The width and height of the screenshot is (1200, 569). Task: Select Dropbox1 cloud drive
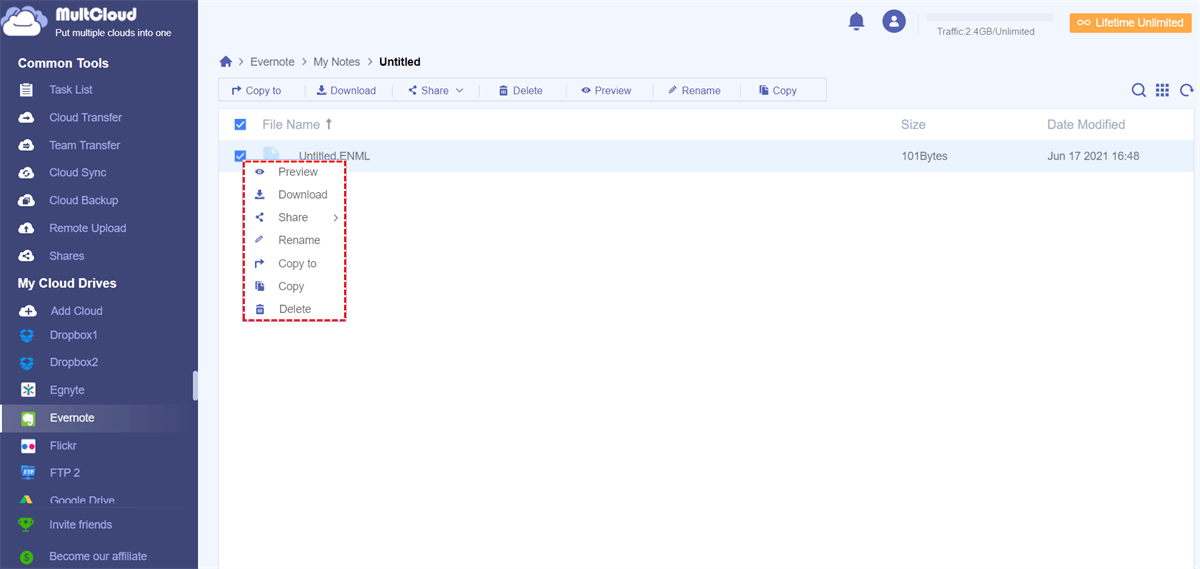(x=73, y=335)
